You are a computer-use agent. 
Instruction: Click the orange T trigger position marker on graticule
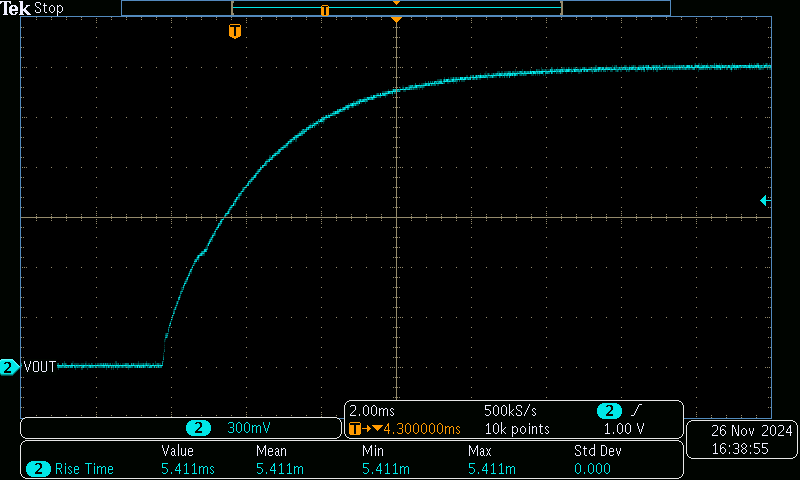pos(235,32)
